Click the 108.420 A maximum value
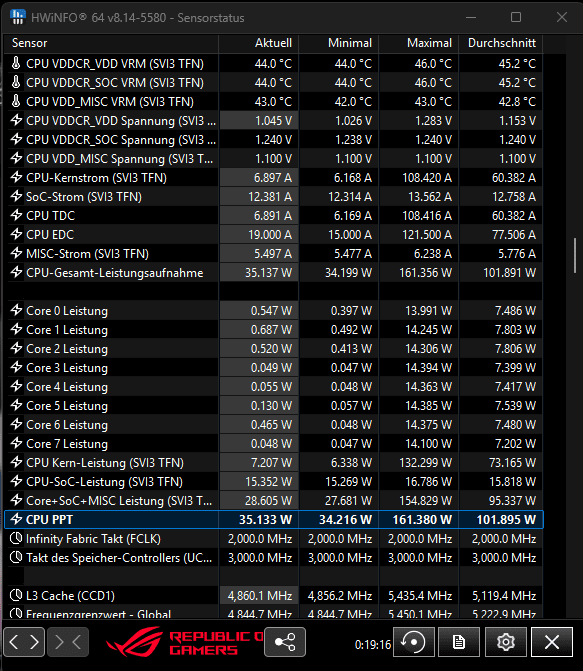Viewport: 583px width, 671px height. click(427, 178)
